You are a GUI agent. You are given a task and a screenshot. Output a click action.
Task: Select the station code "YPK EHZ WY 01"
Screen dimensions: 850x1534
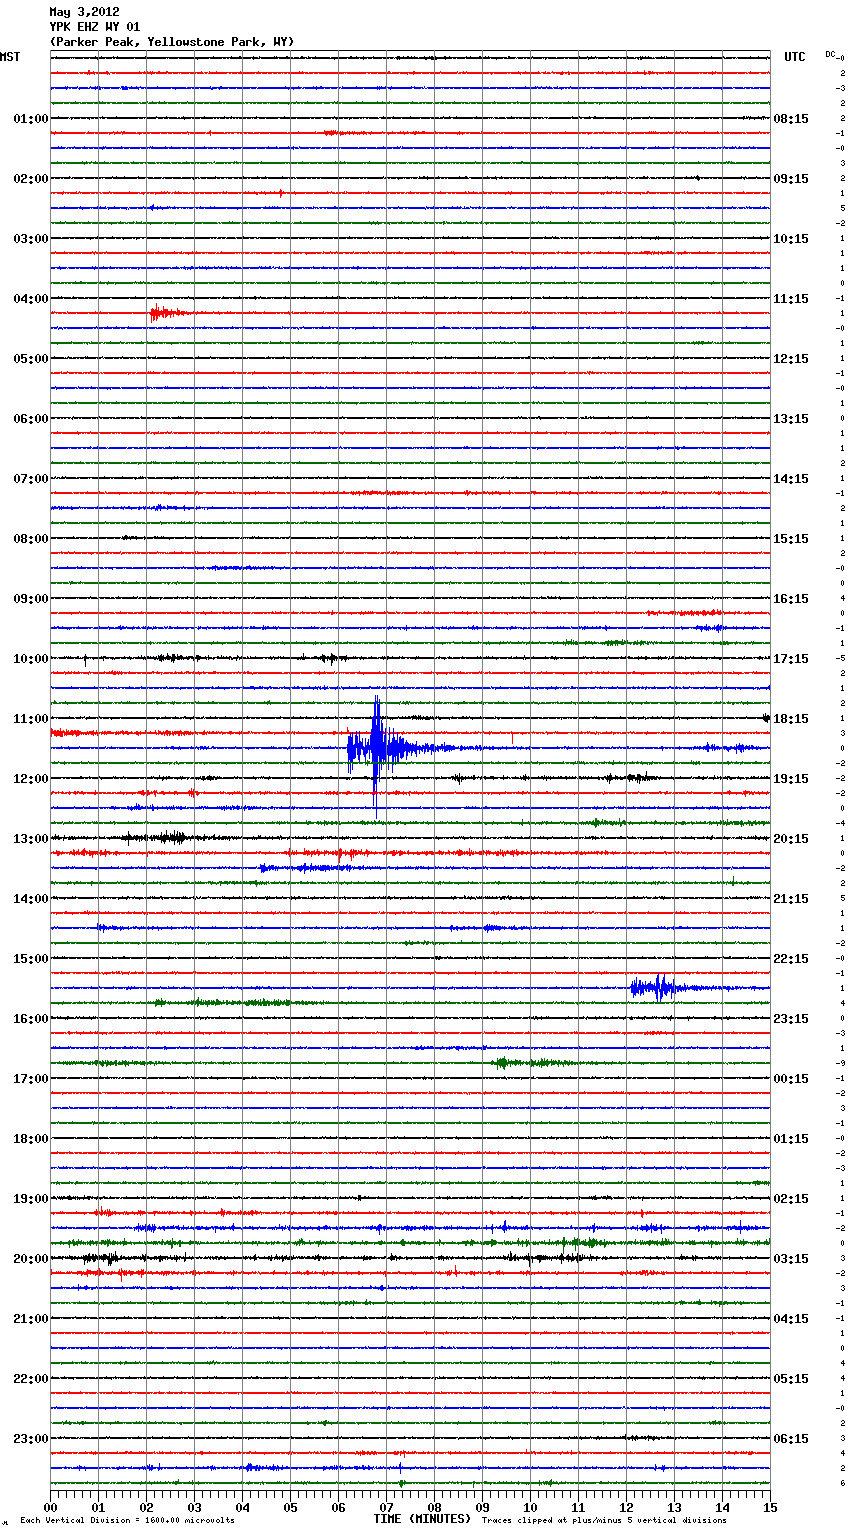click(95, 27)
